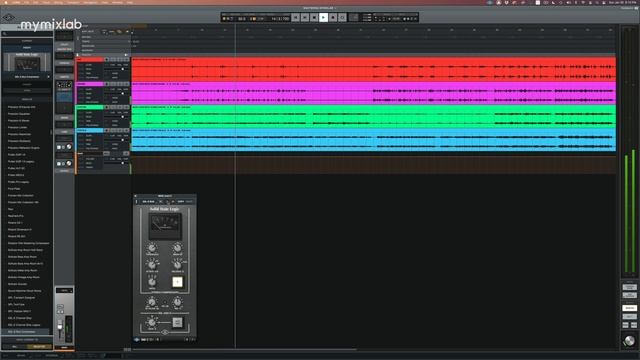Turn the Threshold knob on the SSL compressor
This screenshot has height=360, width=640.
152,248
